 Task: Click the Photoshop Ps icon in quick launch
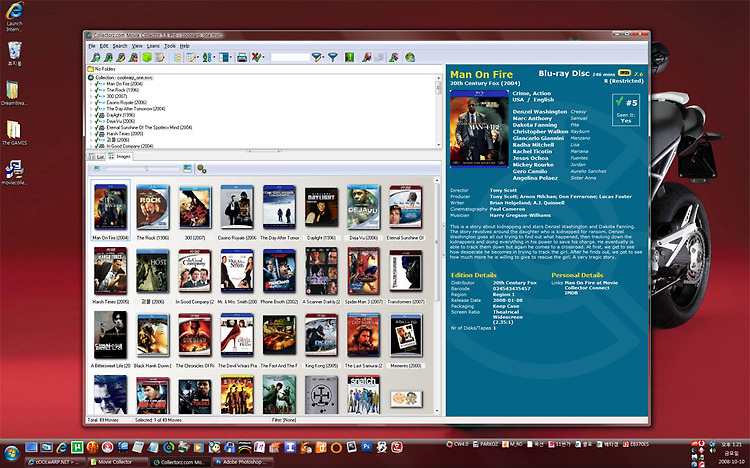pos(366,447)
